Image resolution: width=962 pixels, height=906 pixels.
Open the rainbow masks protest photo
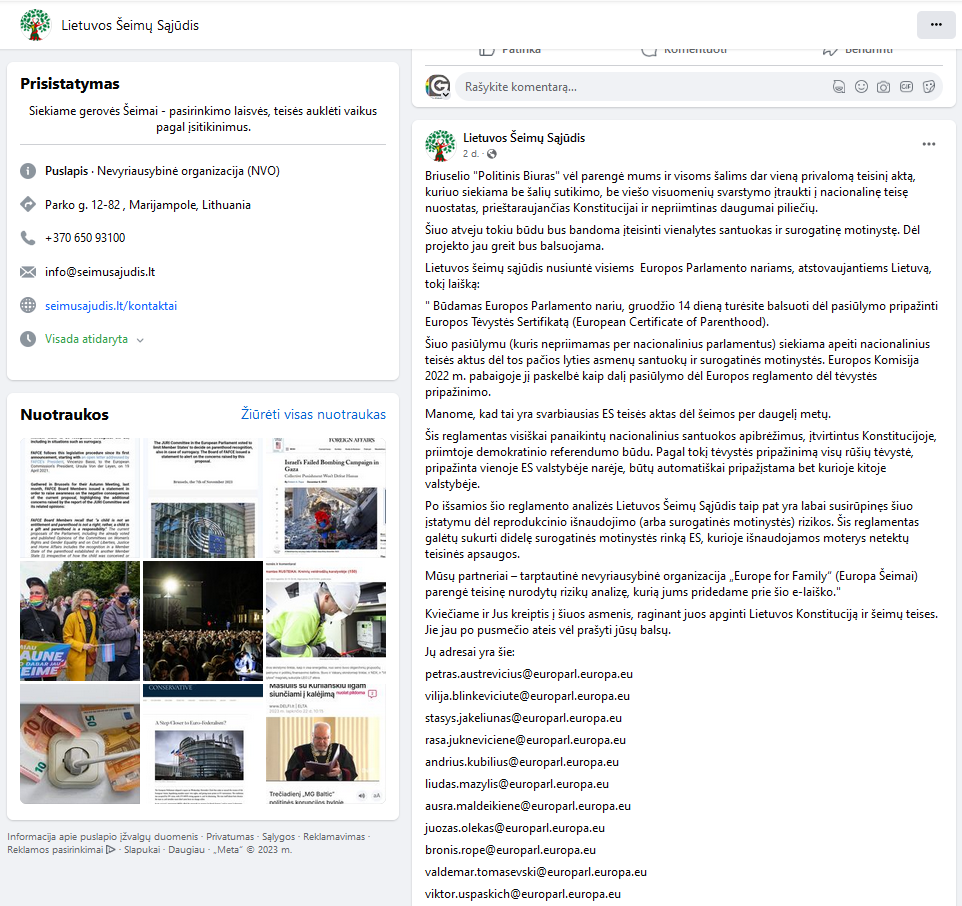pos(80,621)
